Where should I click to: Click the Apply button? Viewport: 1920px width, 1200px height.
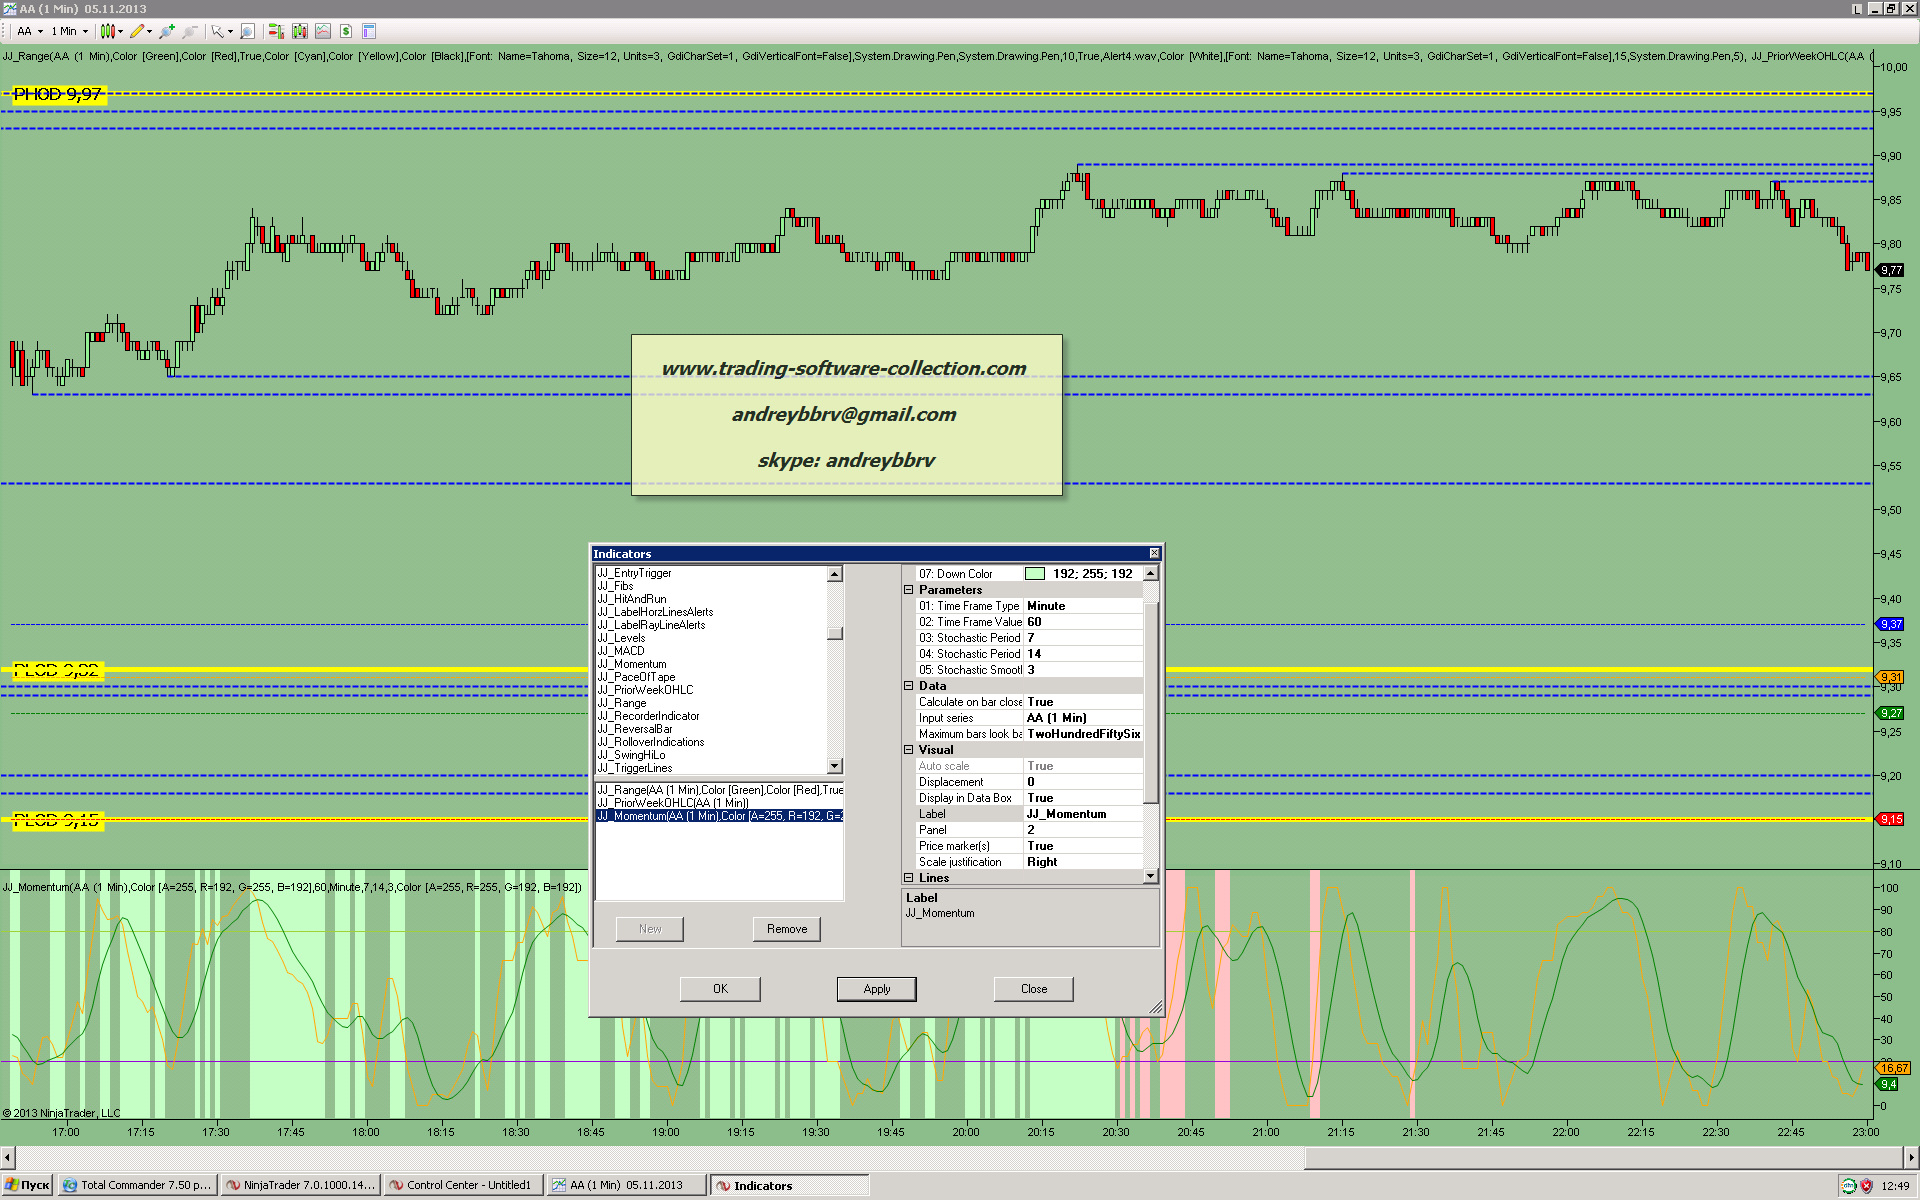[876, 989]
